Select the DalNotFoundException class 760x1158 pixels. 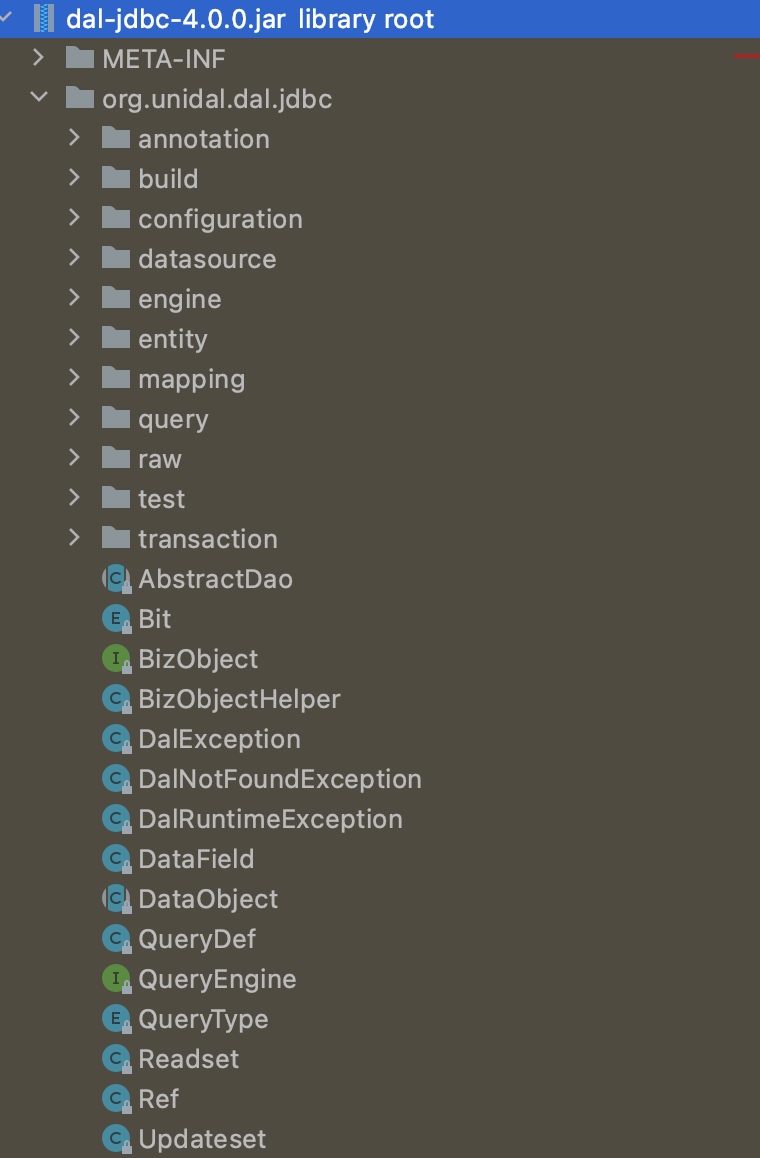tap(280, 779)
